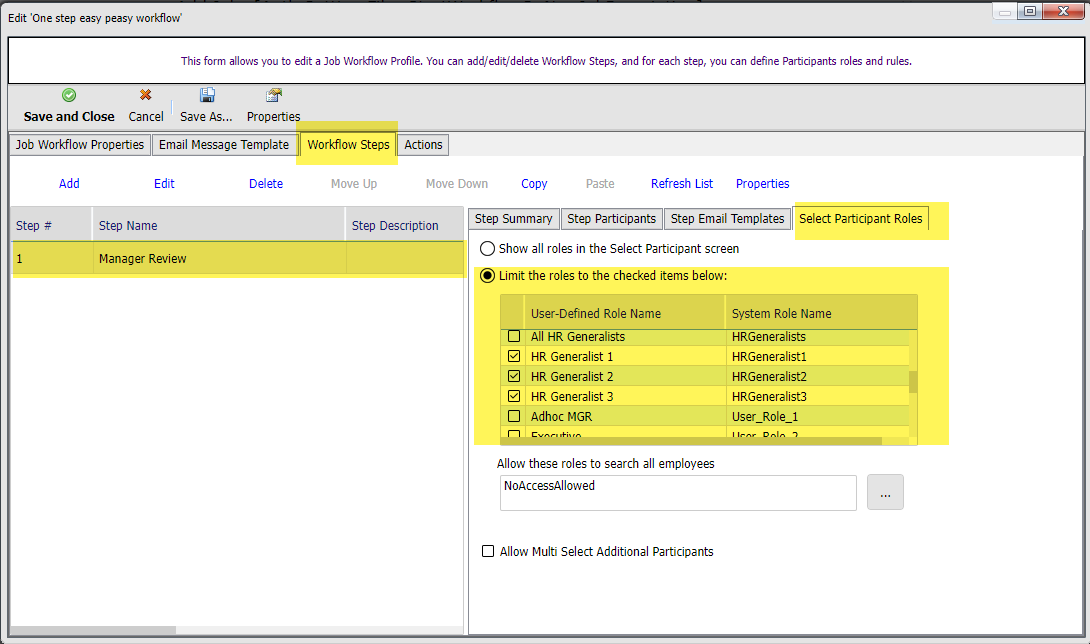Enable Allow Multi Select Additional Participants
Image resolution: width=1090 pixels, height=644 pixels.
tap(488, 551)
